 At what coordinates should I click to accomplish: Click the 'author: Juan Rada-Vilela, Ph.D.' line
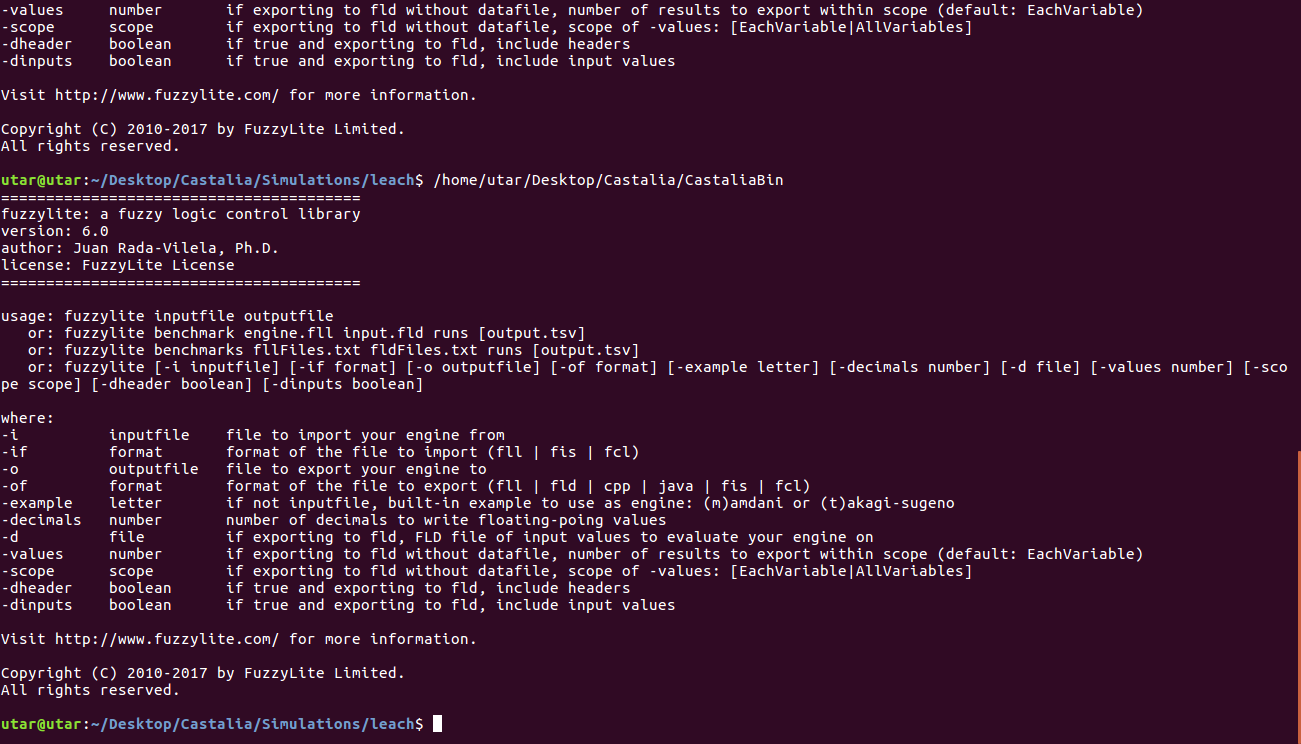click(140, 248)
